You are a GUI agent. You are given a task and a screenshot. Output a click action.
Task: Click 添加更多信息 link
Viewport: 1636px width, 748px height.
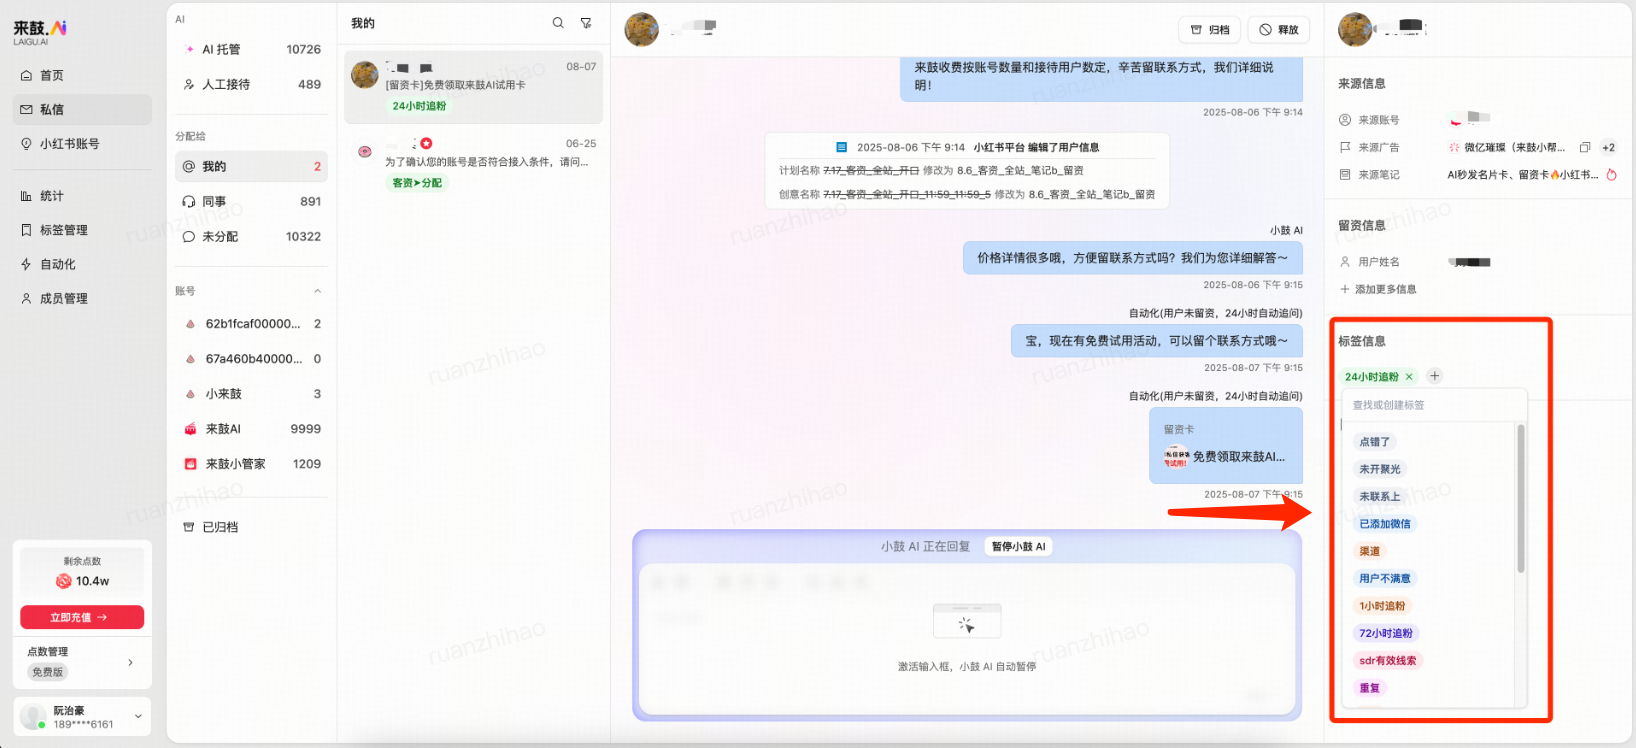point(1378,289)
